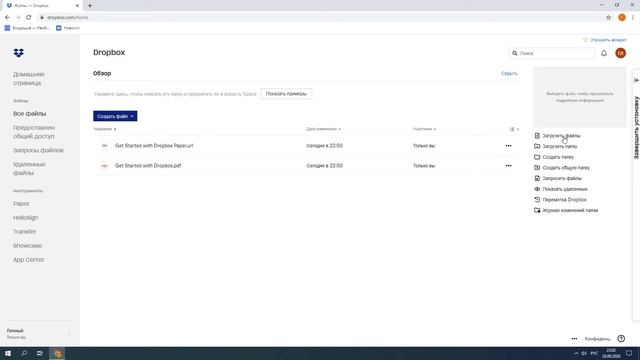Click the upload files icon
640x360 pixels.
tap(537, 136)
